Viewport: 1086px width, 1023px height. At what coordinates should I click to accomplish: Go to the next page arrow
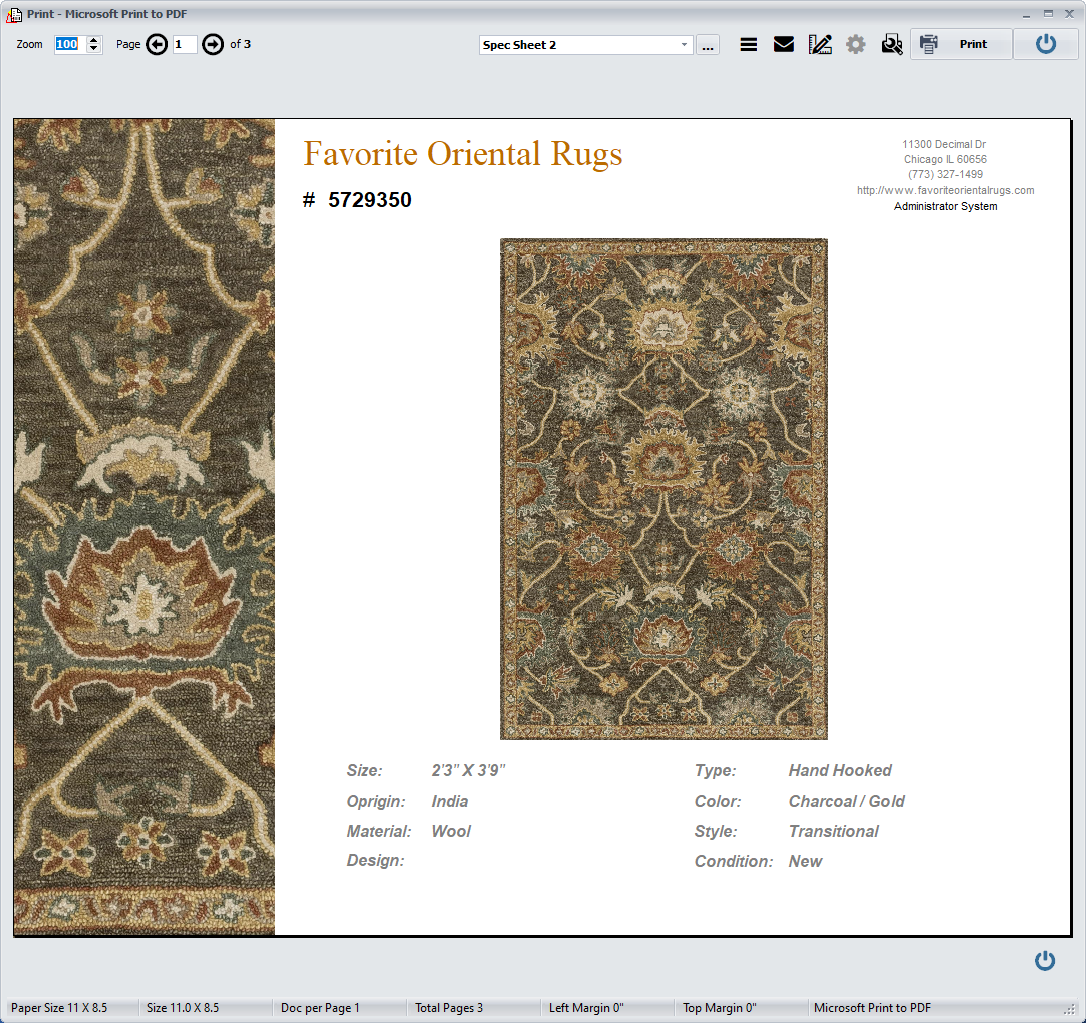(213, 44)
